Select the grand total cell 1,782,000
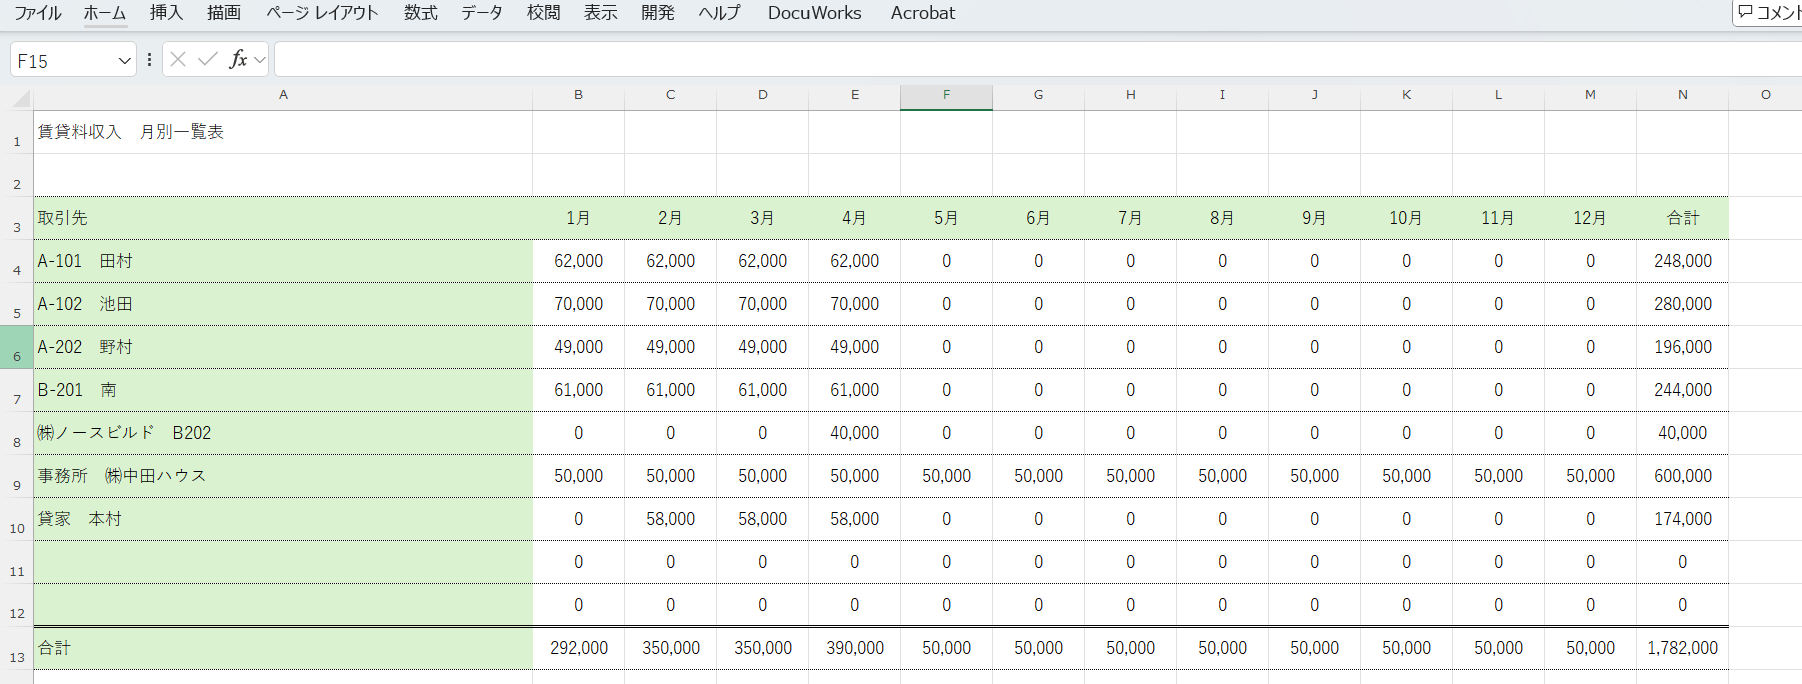Viewport: 1802px width, 684px height. [1682, 648]
